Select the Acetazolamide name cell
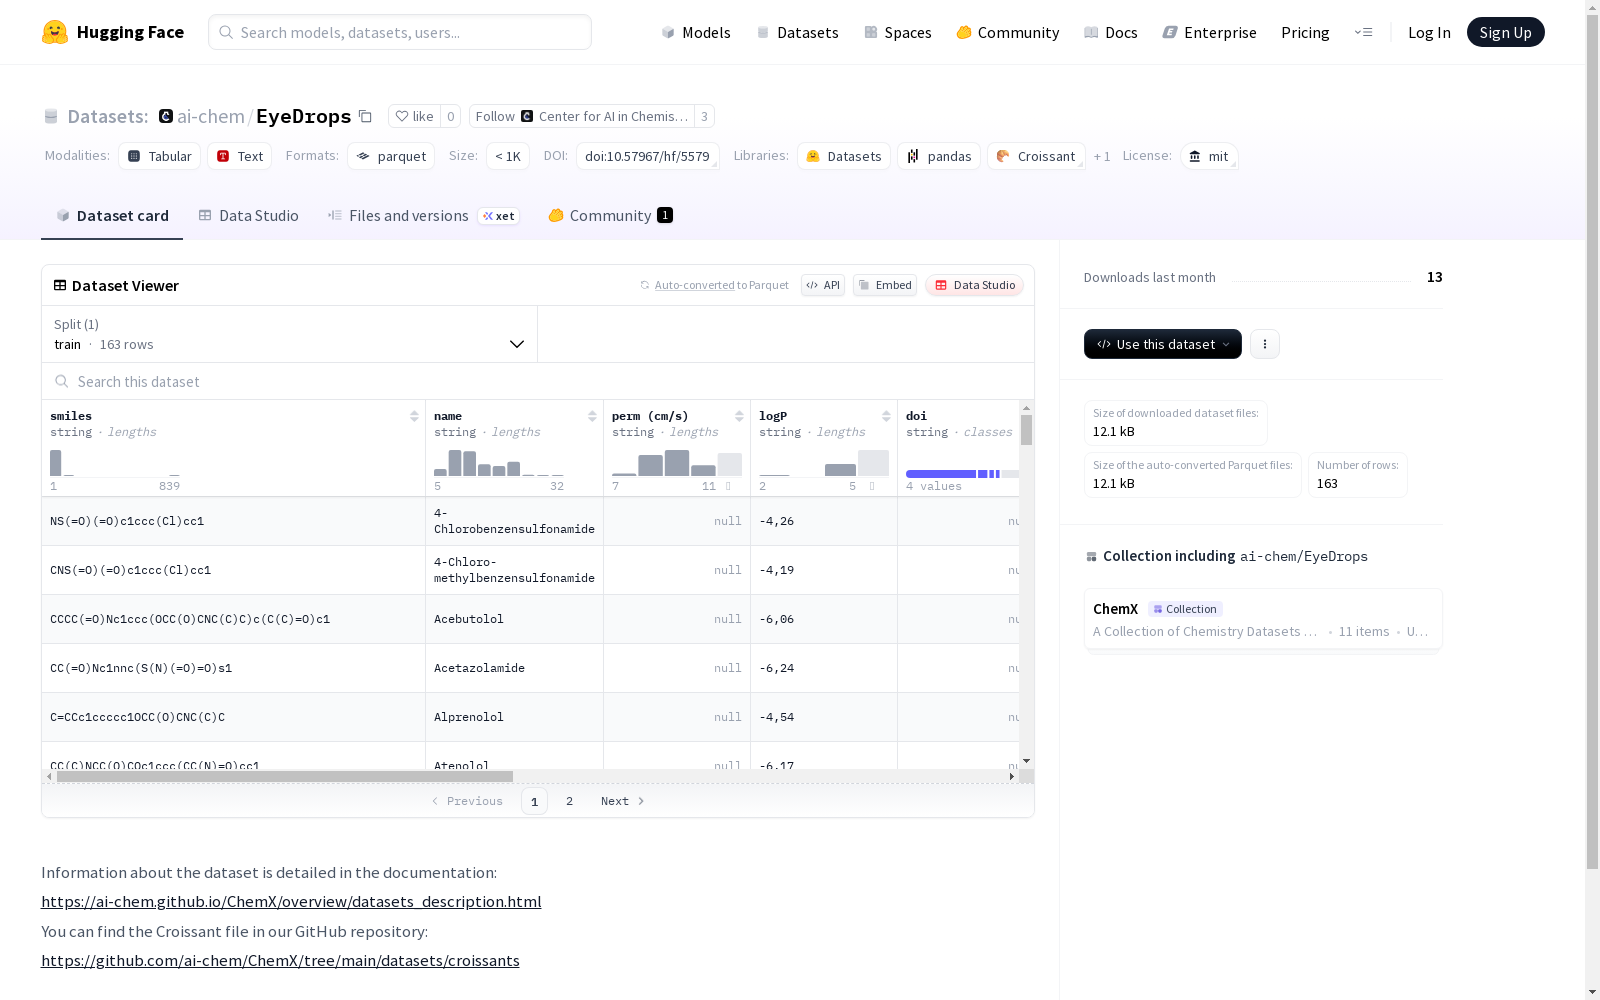This screenshot has width=1600, height=1000. point(514,668)
